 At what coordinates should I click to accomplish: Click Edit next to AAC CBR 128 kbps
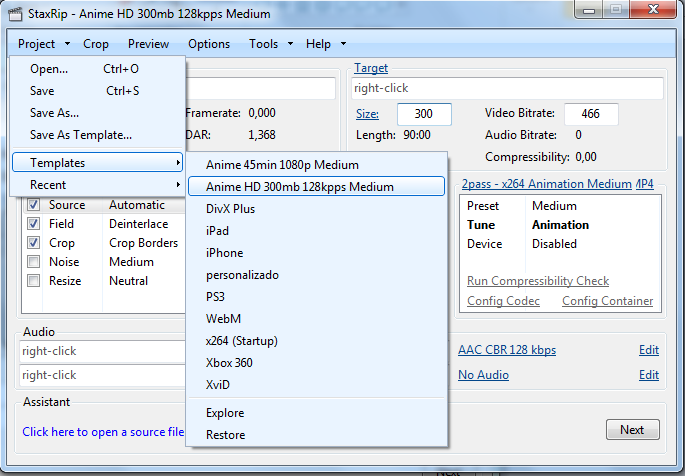click(x=649, y=350)
